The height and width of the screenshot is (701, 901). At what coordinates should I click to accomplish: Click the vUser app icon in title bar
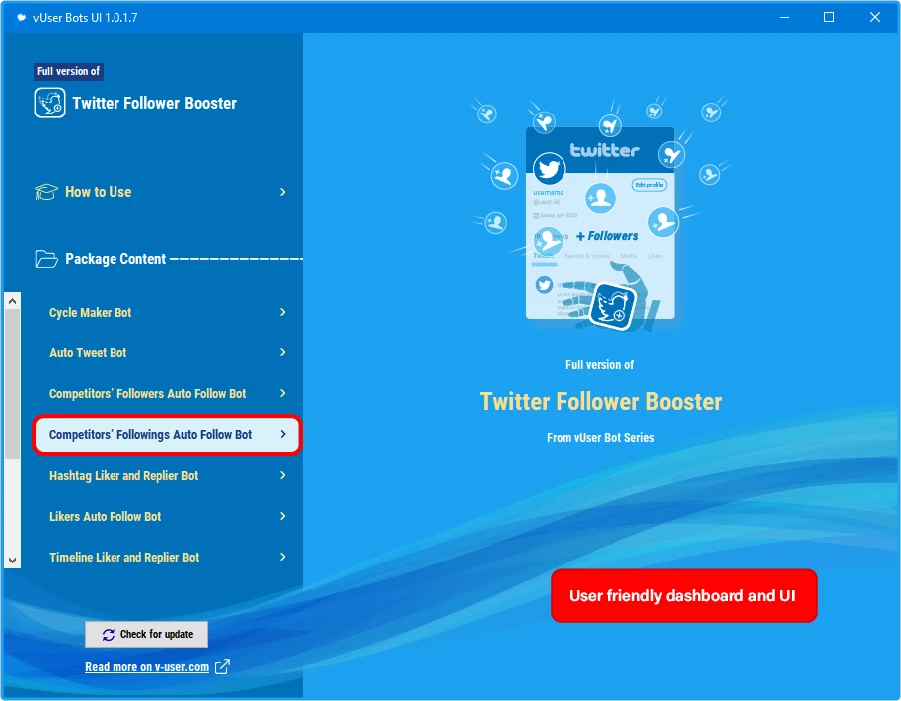[x=21, y=18]
